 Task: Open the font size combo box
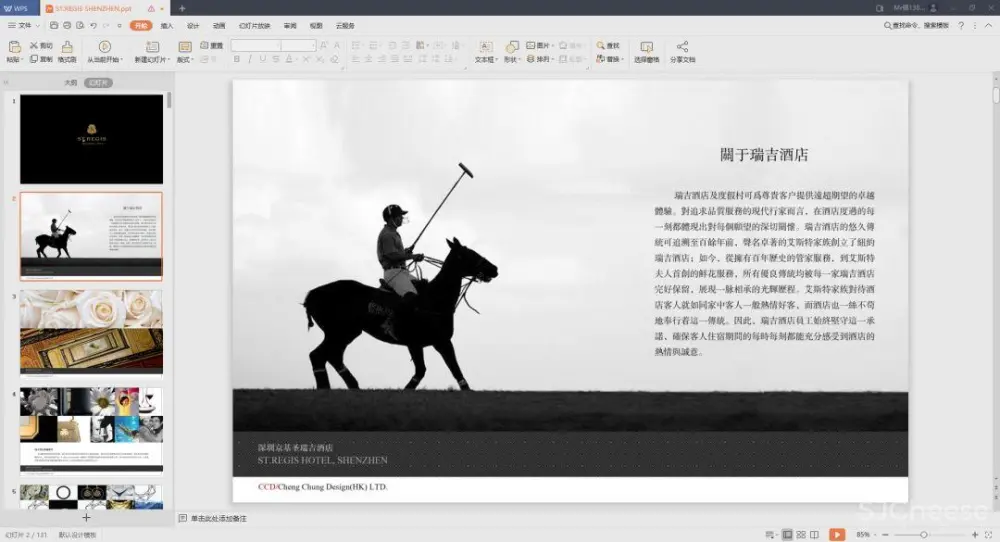coord(298,45)
